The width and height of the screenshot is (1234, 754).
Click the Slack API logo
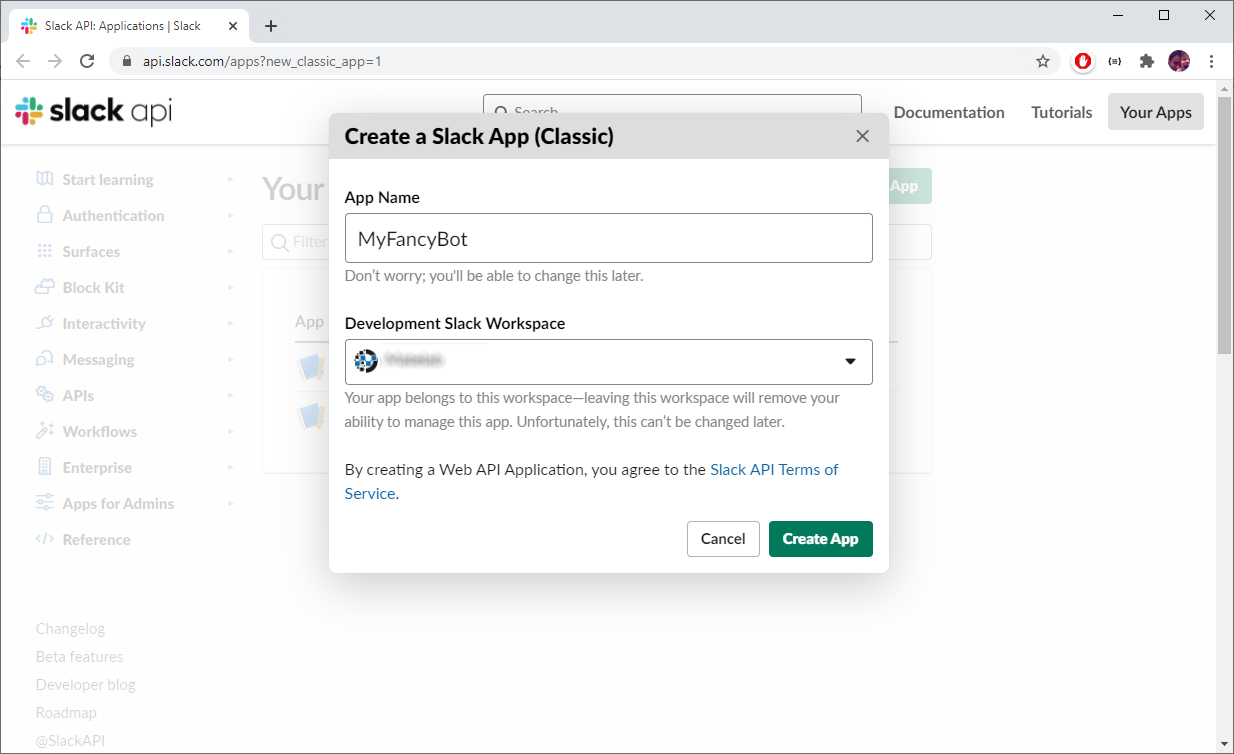[x=94, y=112]
